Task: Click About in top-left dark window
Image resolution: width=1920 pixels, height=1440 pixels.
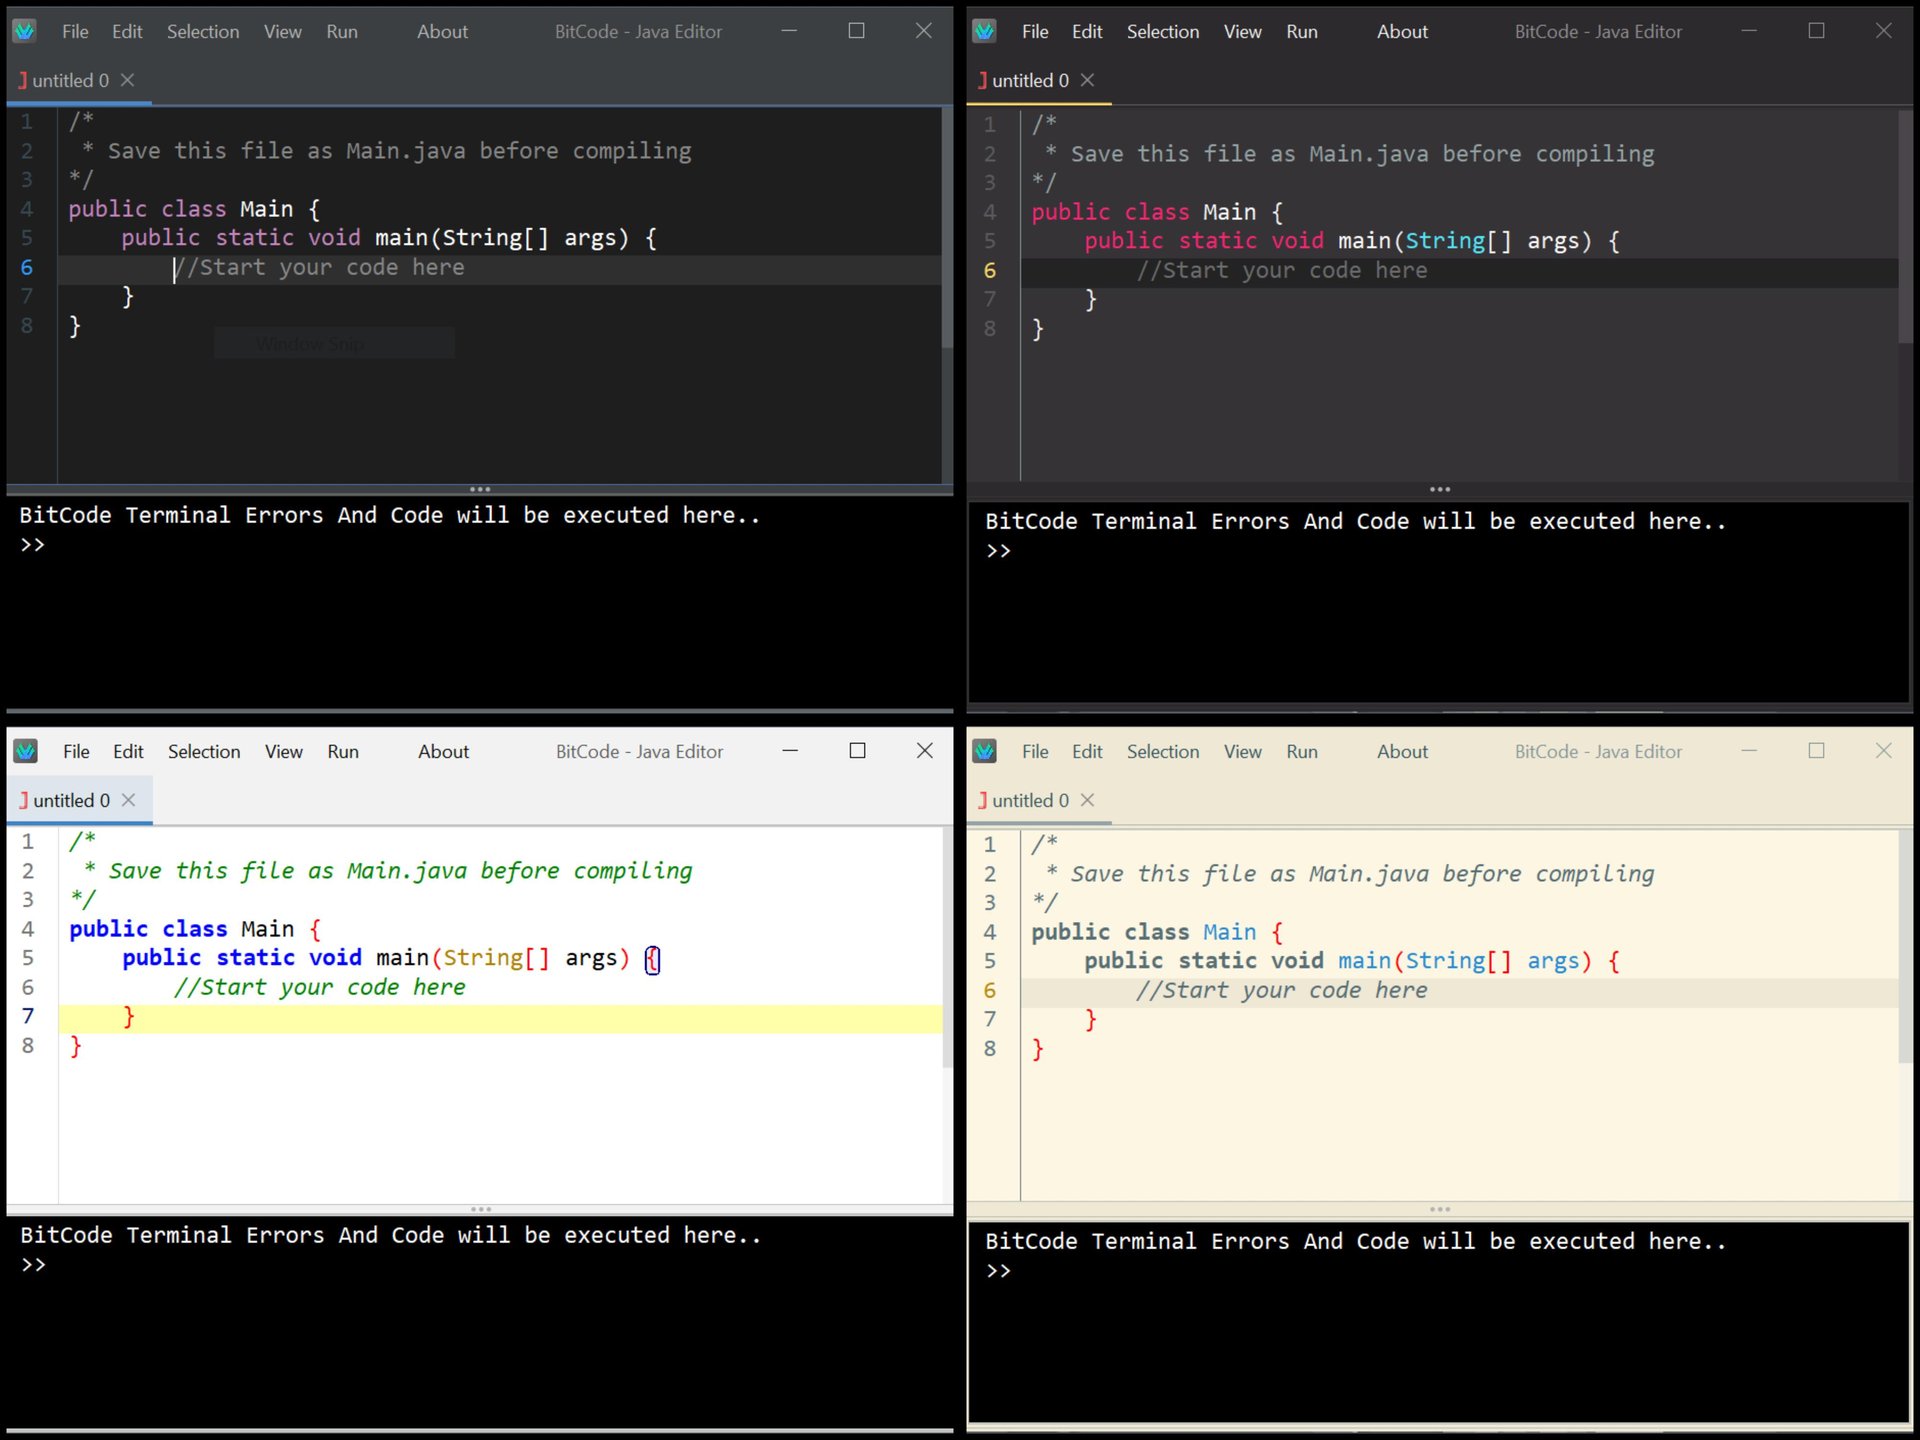Action: pos(442,31)
